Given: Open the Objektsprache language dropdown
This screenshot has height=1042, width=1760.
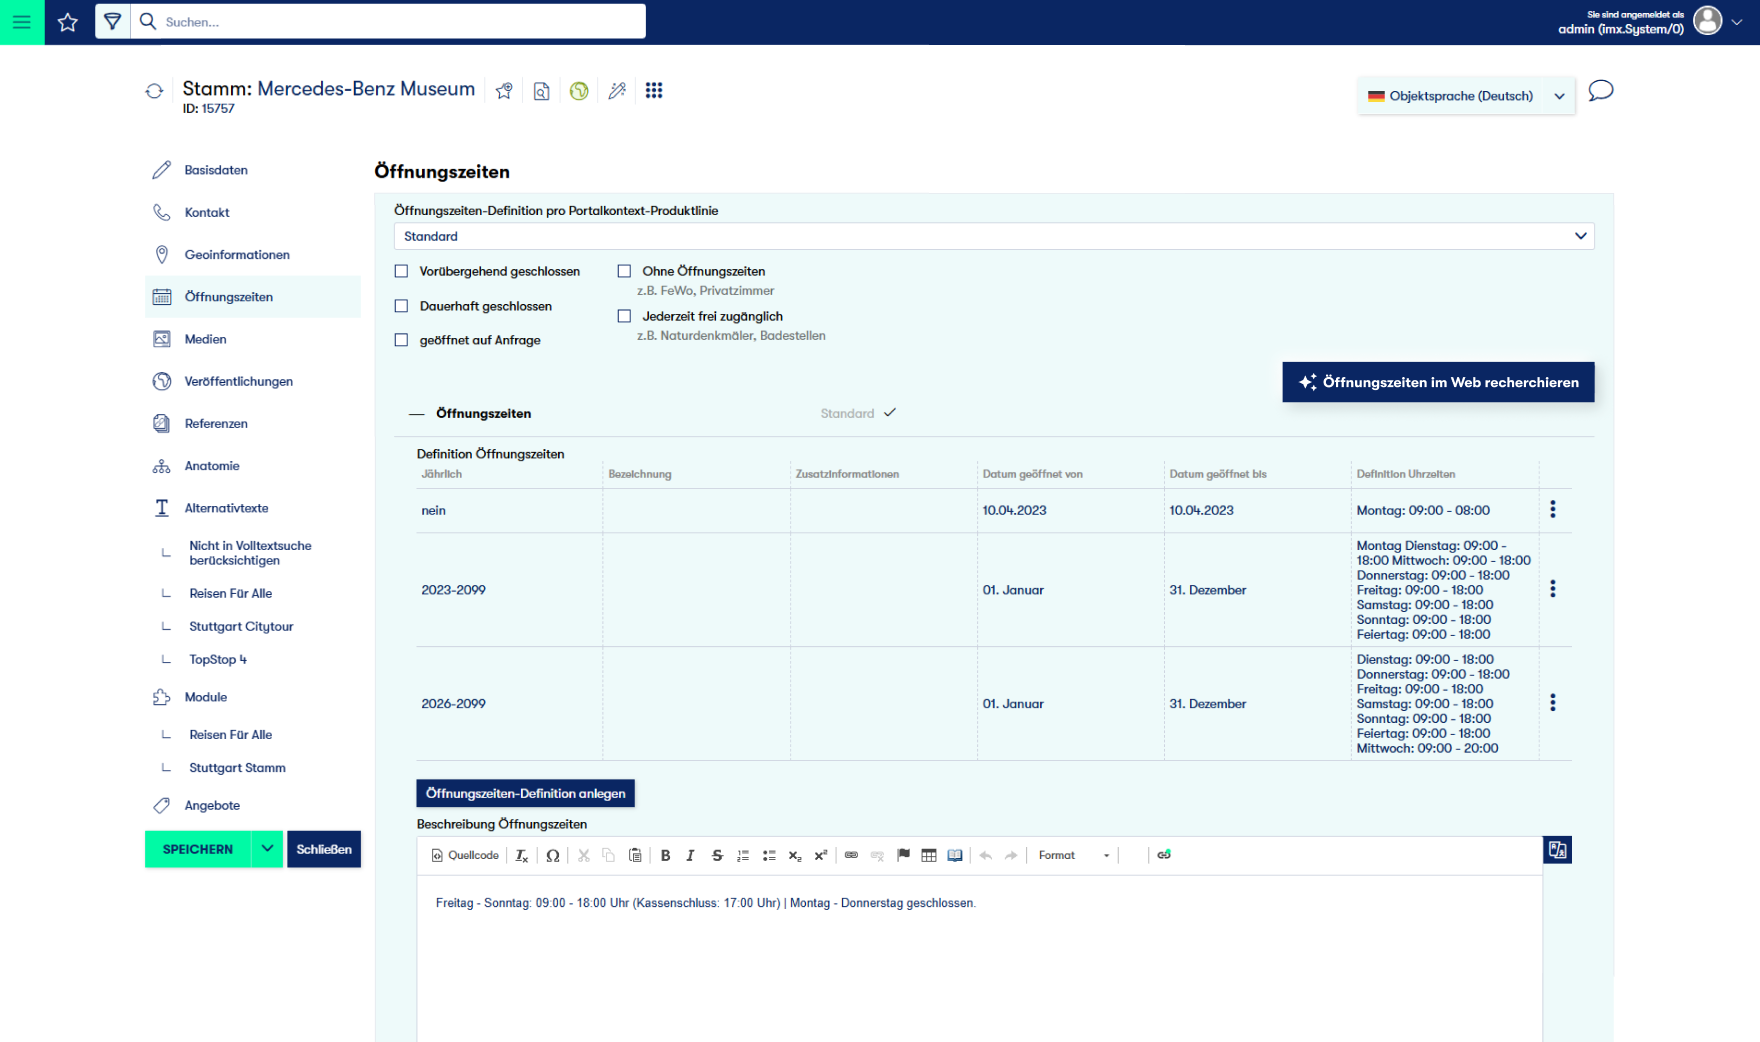Looking at the screenshot, I should 1465,96.
